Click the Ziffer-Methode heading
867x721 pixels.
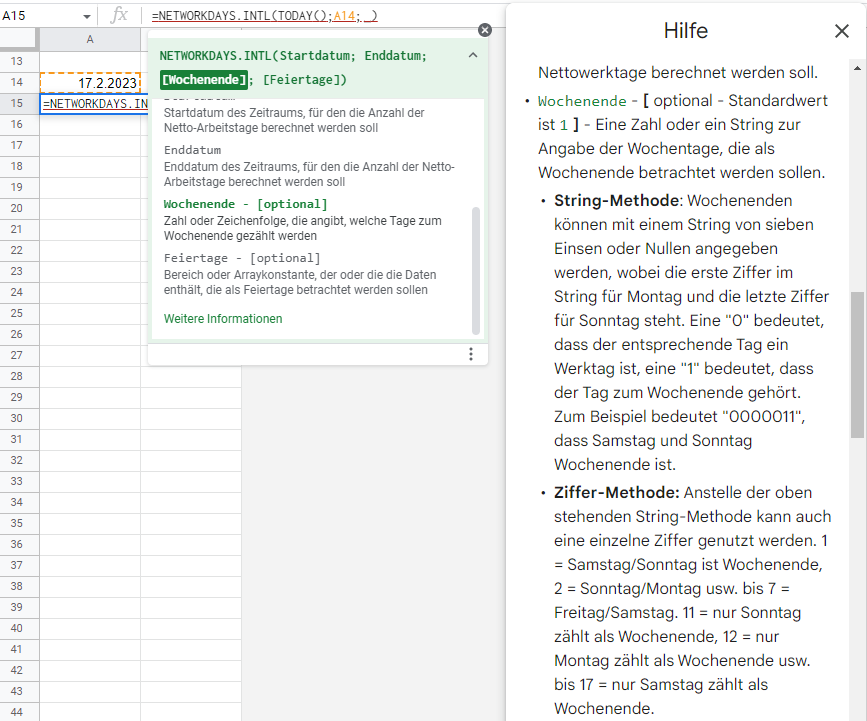click(617, 492)
